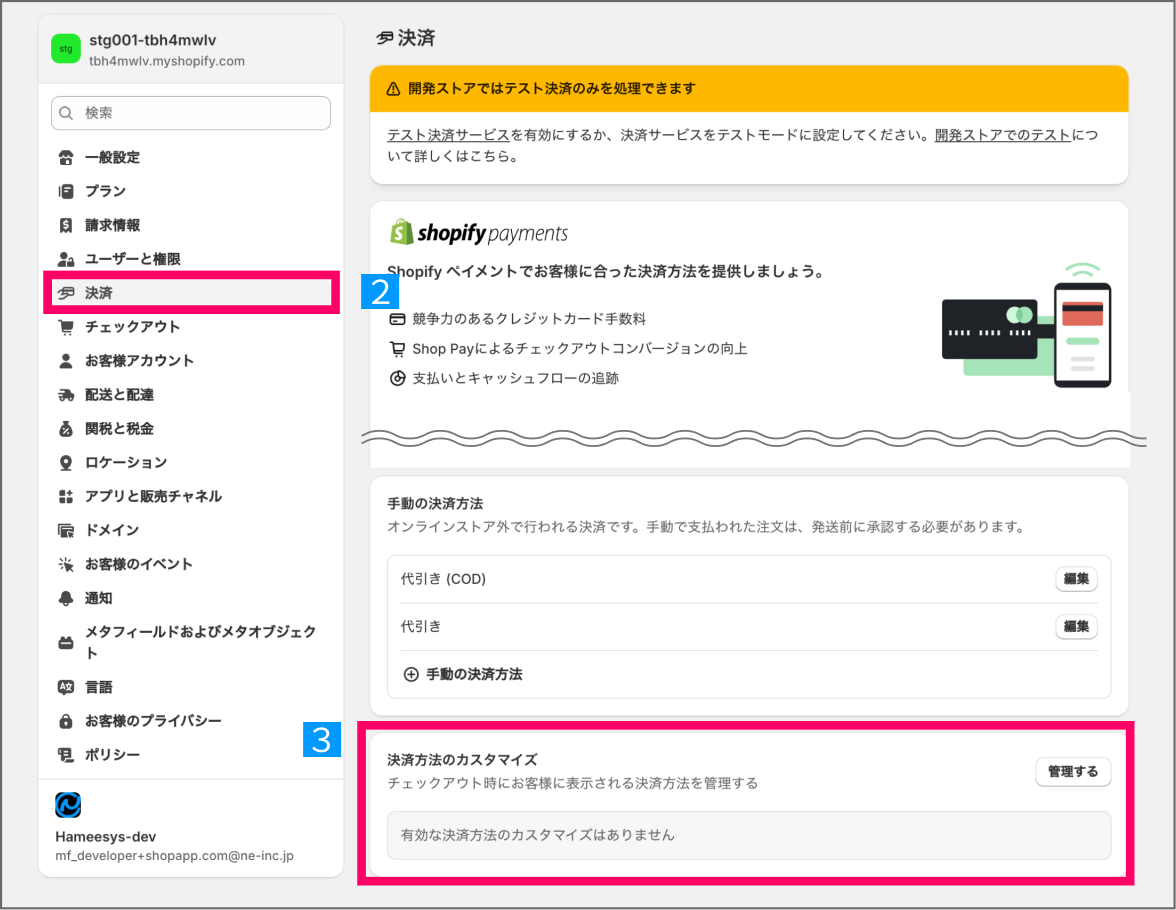Click 編集 button for 代引き (COD)

point(1076,579)
